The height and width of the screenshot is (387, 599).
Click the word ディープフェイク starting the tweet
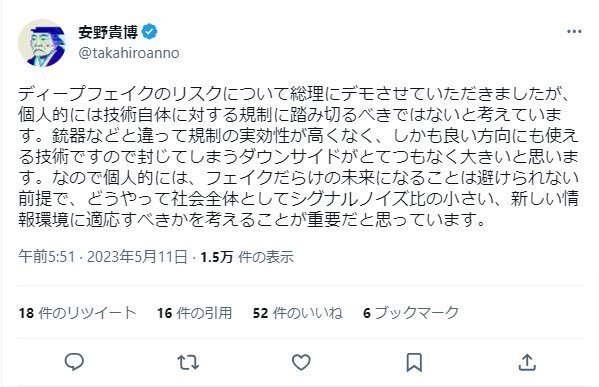pyautogui.click(x=86, y=94)
